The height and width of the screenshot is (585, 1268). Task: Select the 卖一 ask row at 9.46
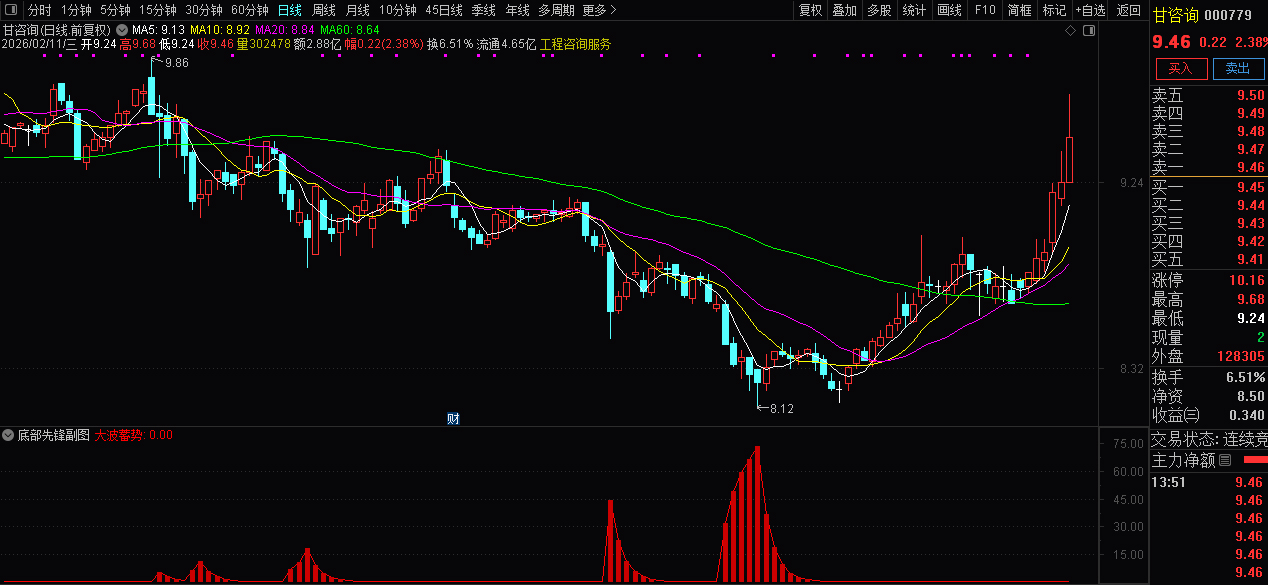pos(1209,167)
